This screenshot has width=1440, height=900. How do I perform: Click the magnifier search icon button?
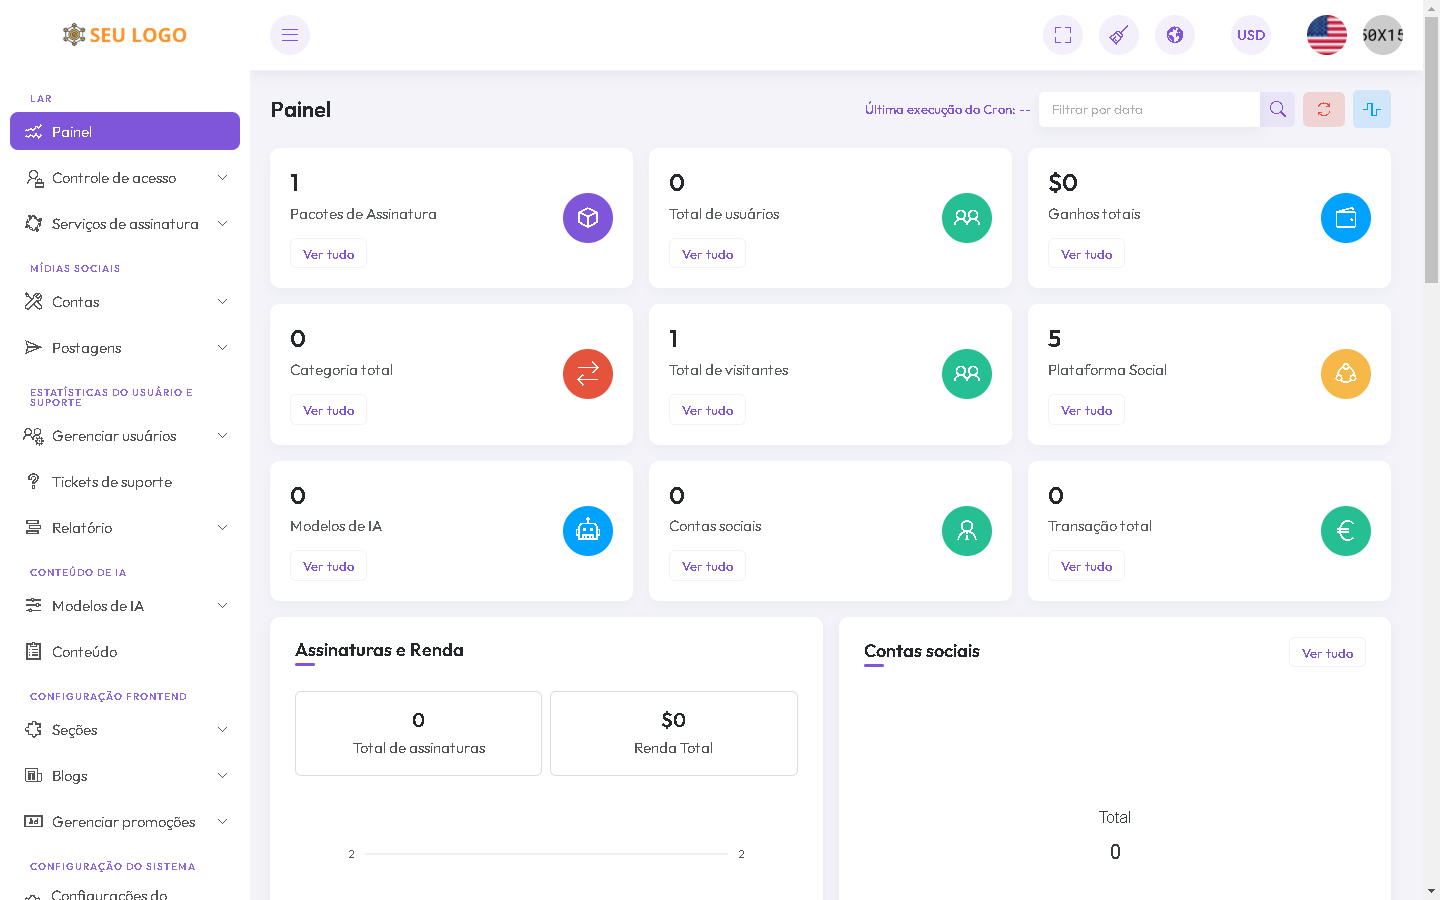coord(1277,109)
